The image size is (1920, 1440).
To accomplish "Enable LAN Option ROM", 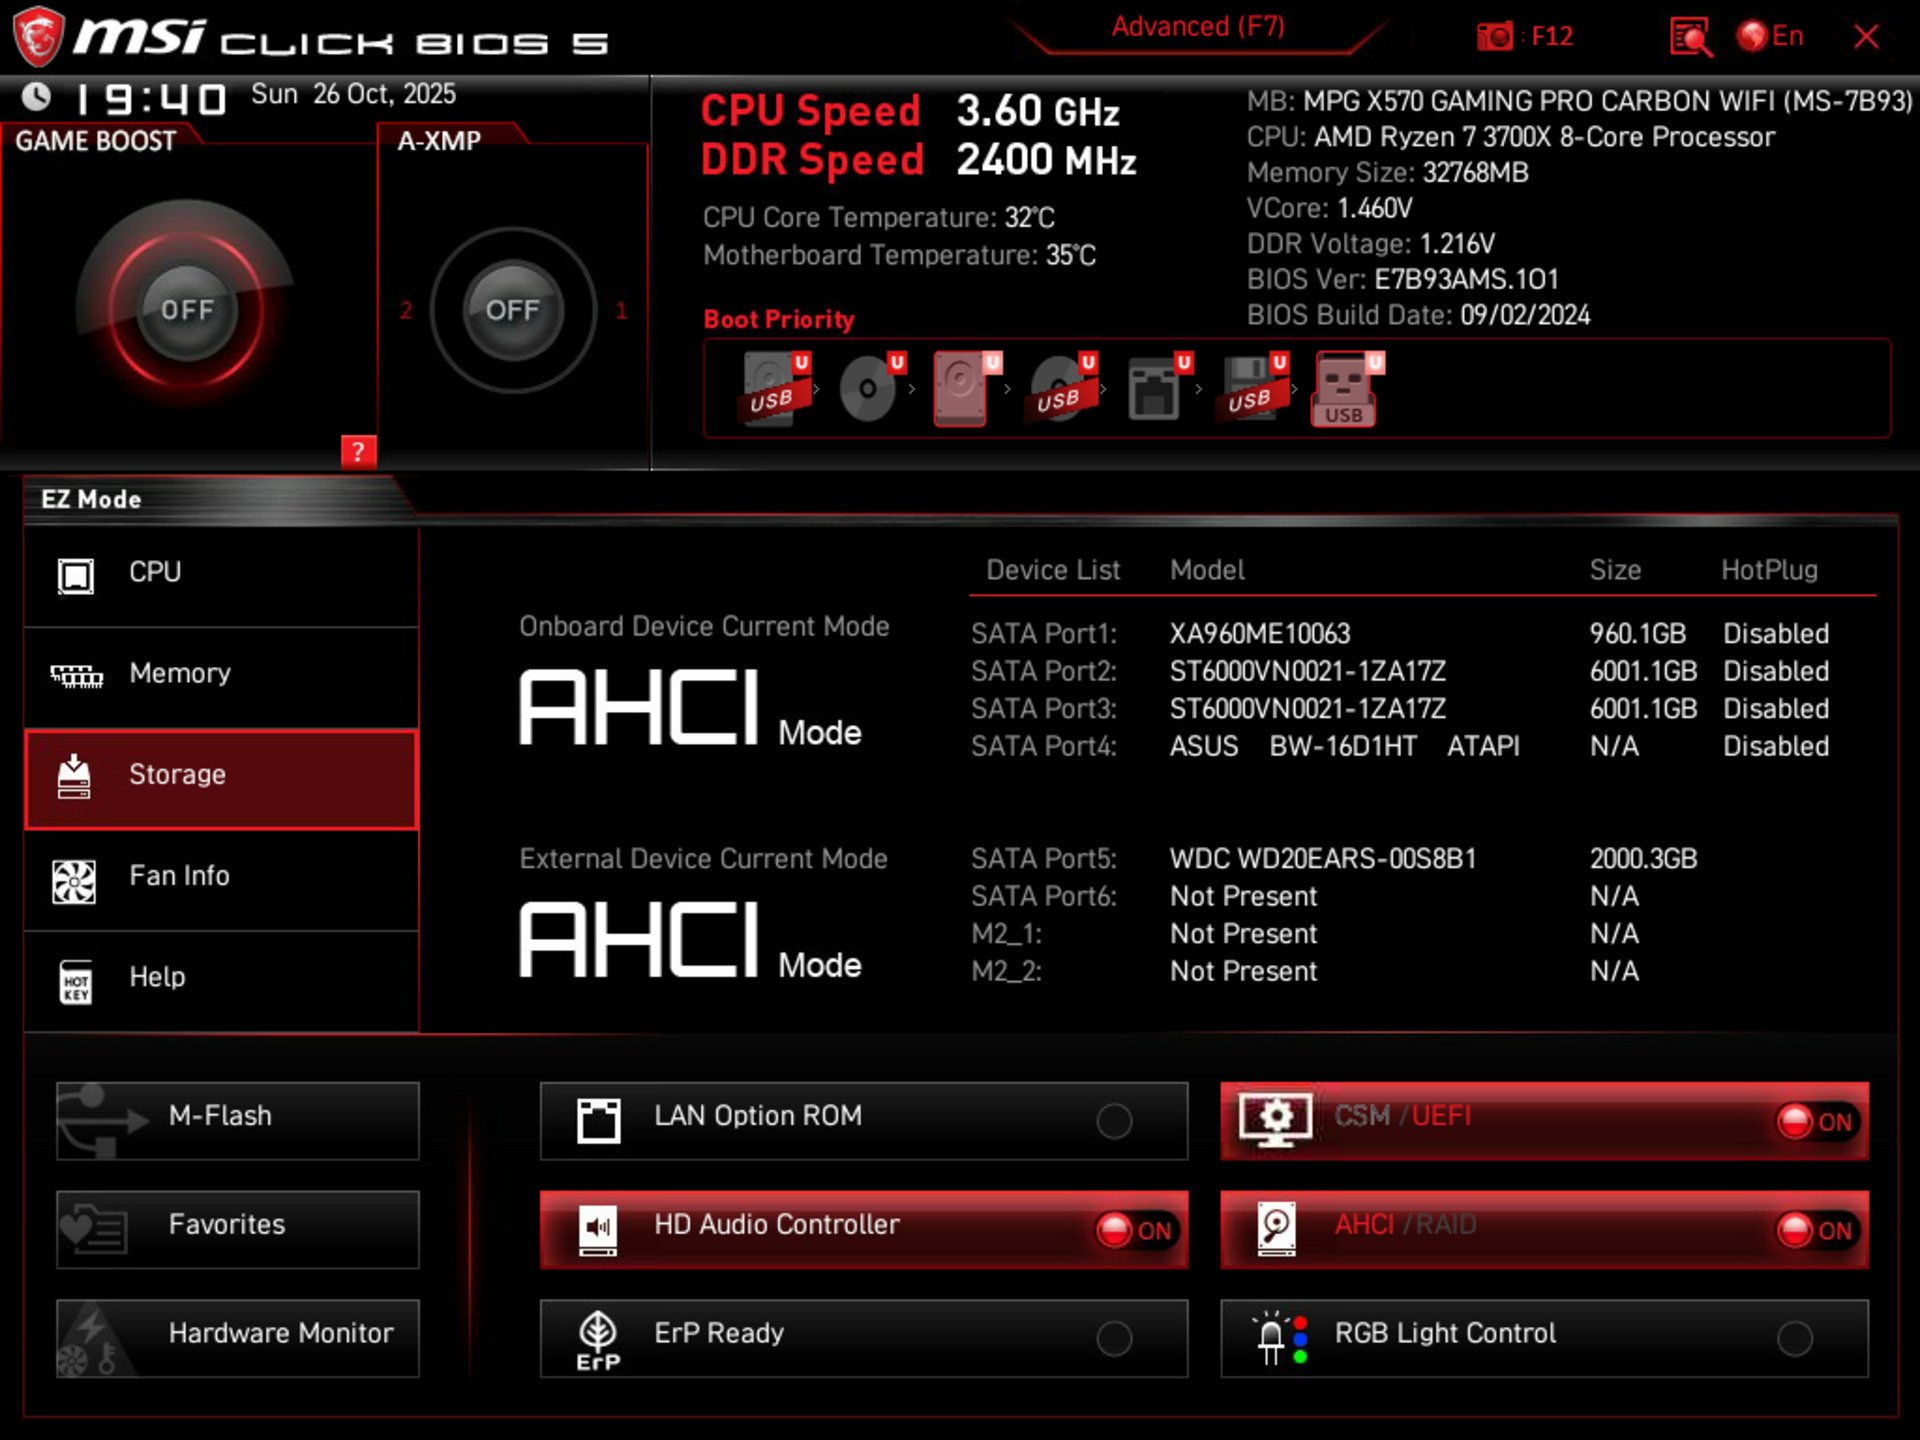I will (x=1114, y=1121).
